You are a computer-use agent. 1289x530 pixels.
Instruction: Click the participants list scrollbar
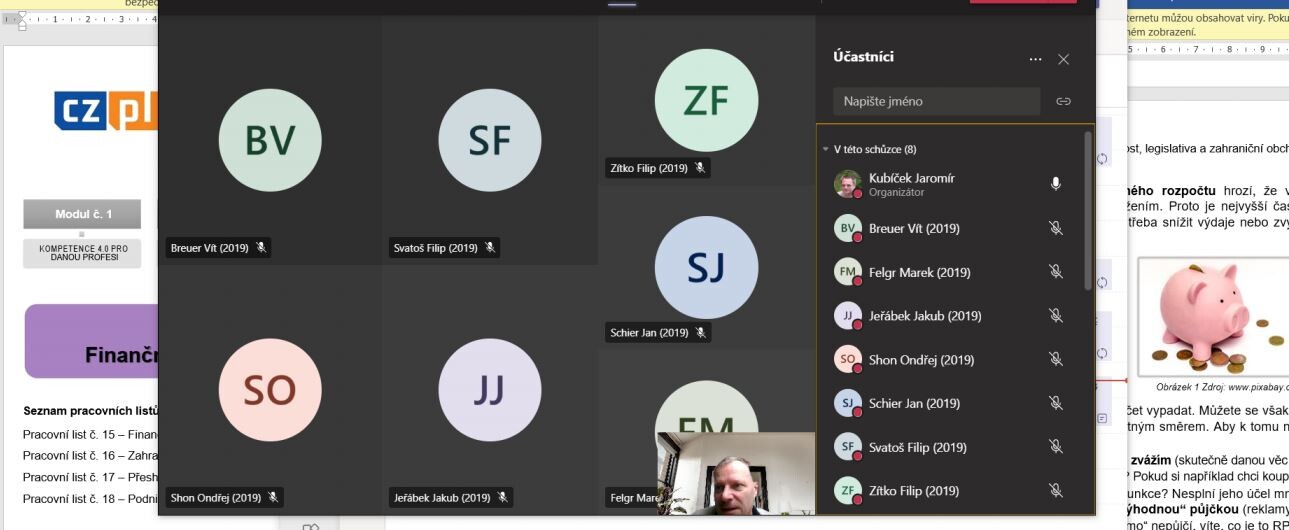point(1088,210)
